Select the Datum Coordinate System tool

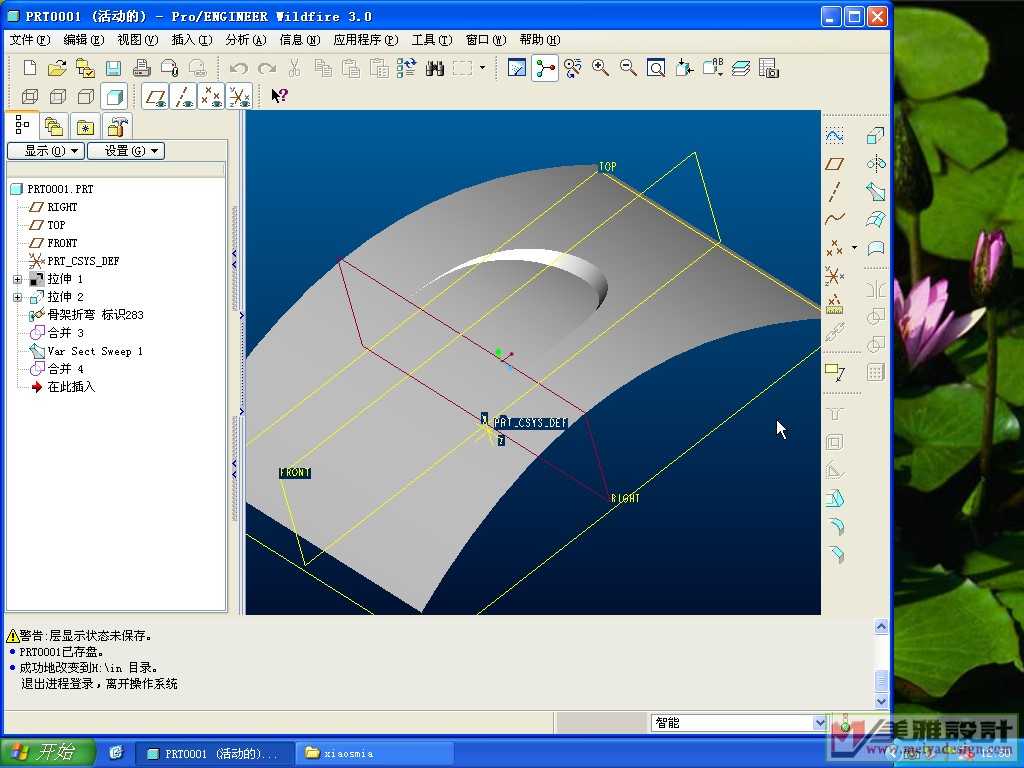click(835, 276)
